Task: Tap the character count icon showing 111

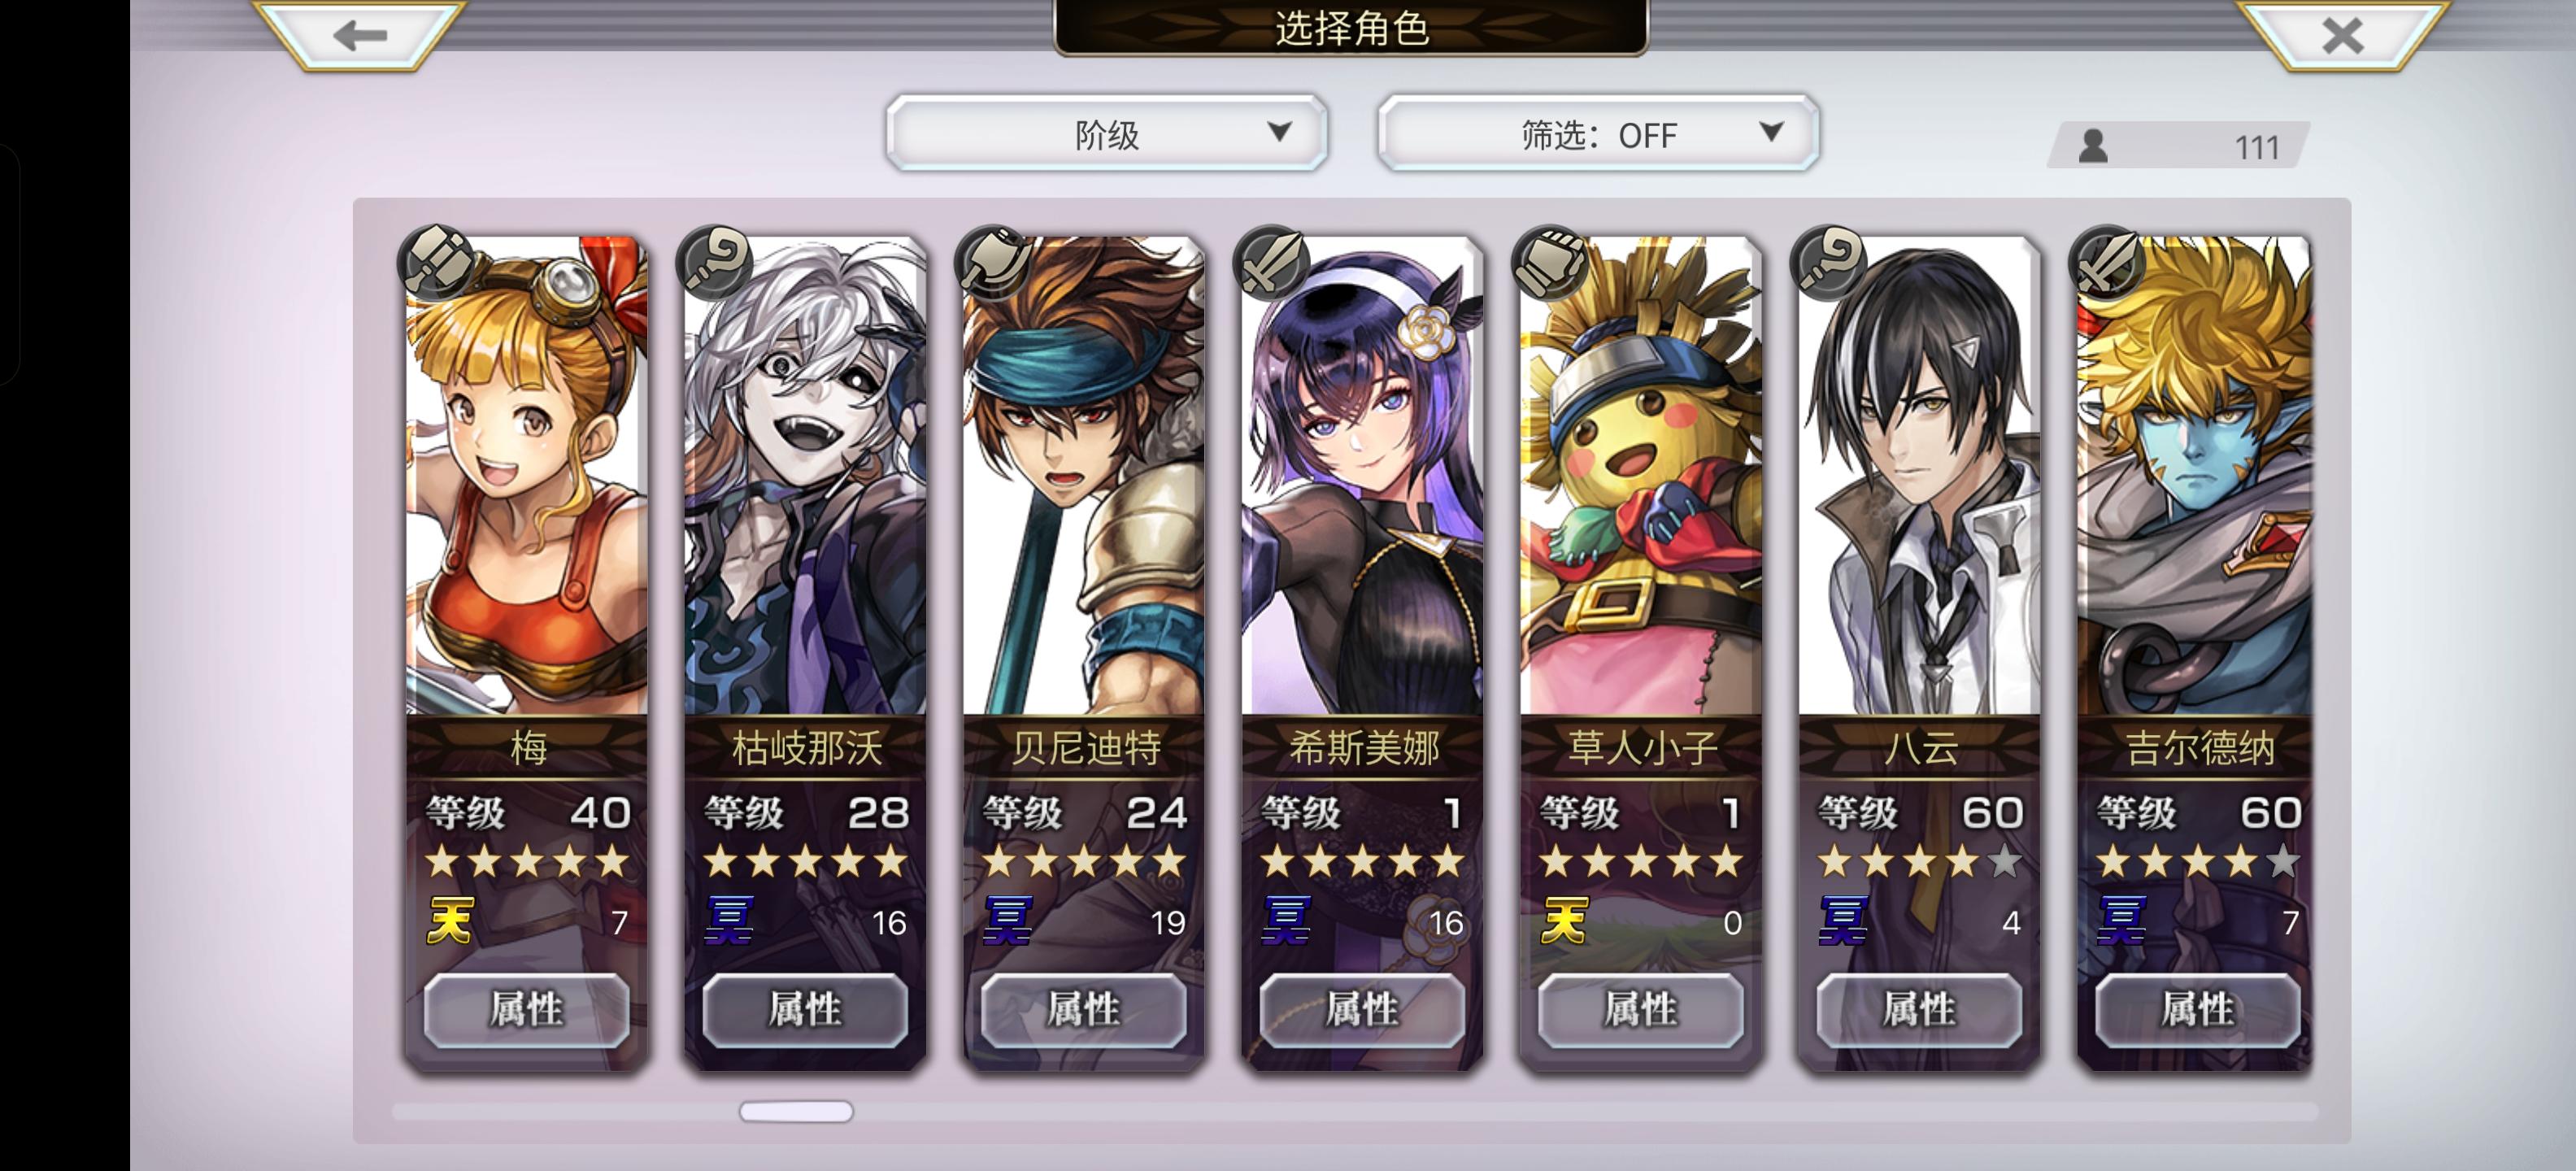Action: tap(2094, 146)
